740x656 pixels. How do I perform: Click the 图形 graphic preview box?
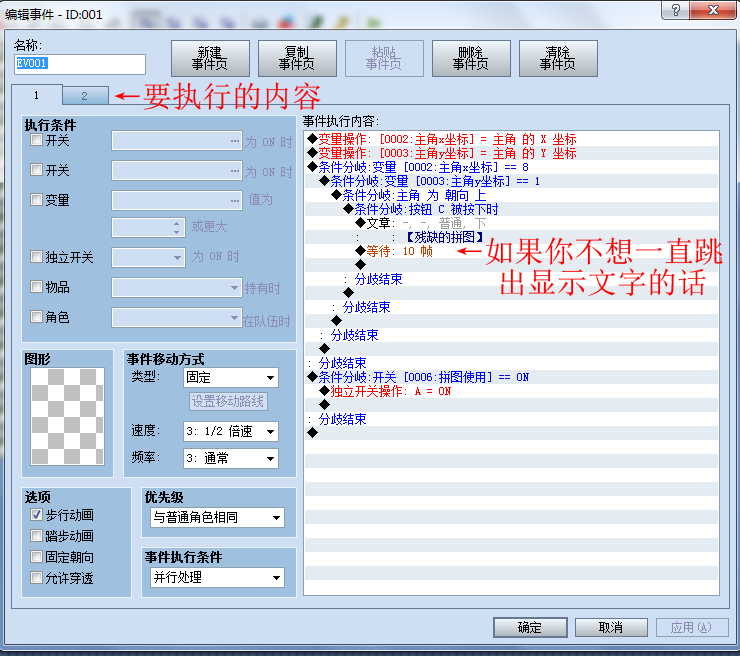(x=67, y=416)
